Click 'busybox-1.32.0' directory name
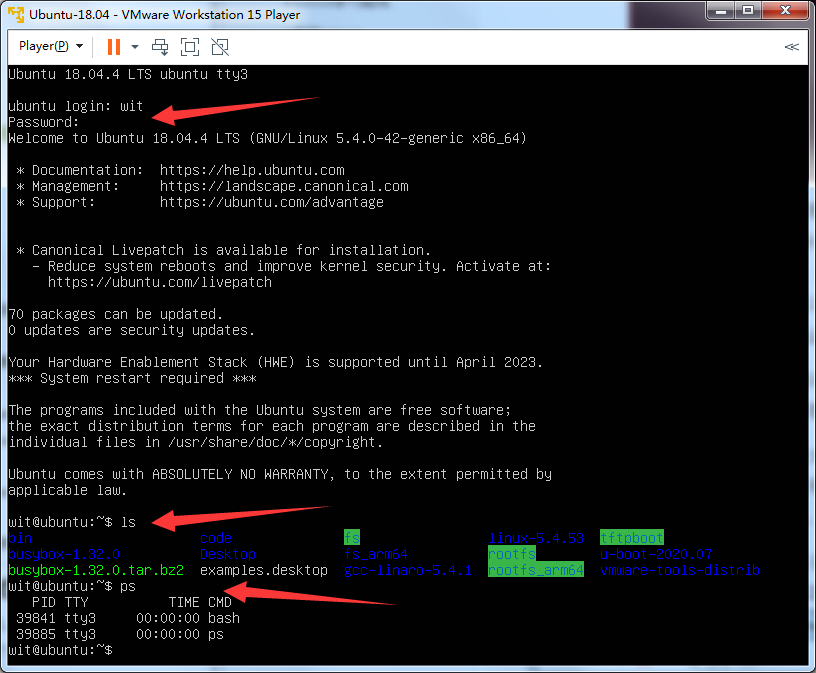The width and height of the screenshot is (816, 673). point(64,554)
